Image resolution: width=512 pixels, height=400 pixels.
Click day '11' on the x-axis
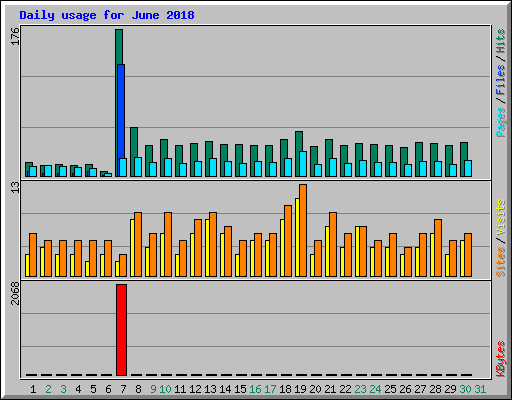pos(180,389)
